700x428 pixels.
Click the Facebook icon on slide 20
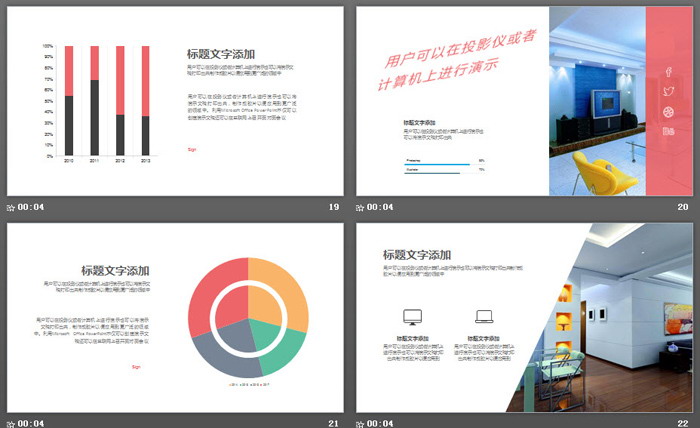click(668, 72)
